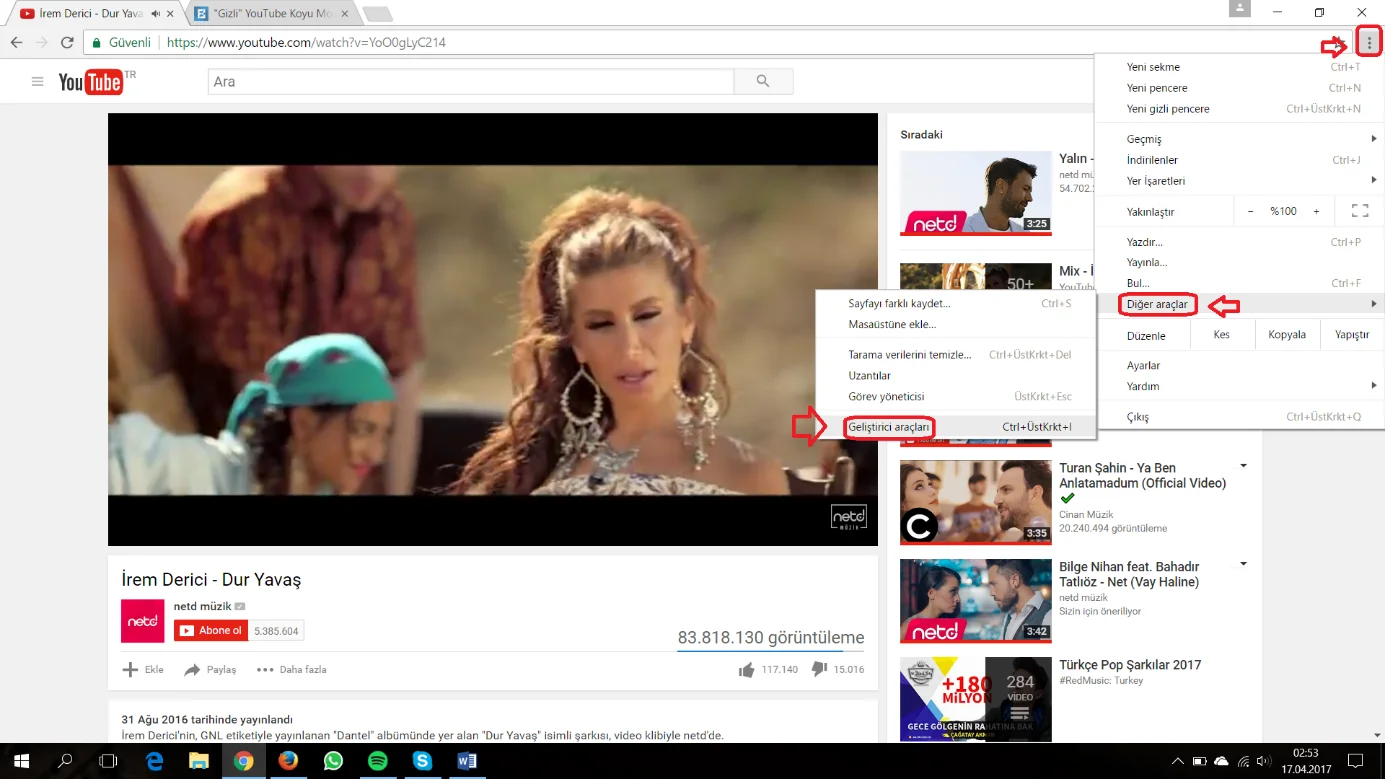Select Geliştirici araçları menu item
The width and height of the screenshot is (1385, 779).
click(889, 427)
